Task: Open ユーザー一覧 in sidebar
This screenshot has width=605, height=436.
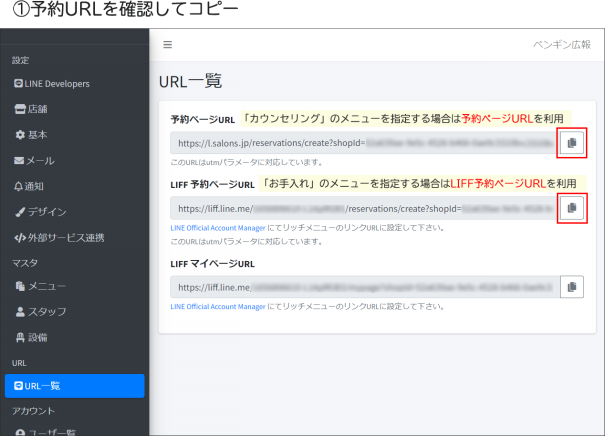Action: [55, 432]
